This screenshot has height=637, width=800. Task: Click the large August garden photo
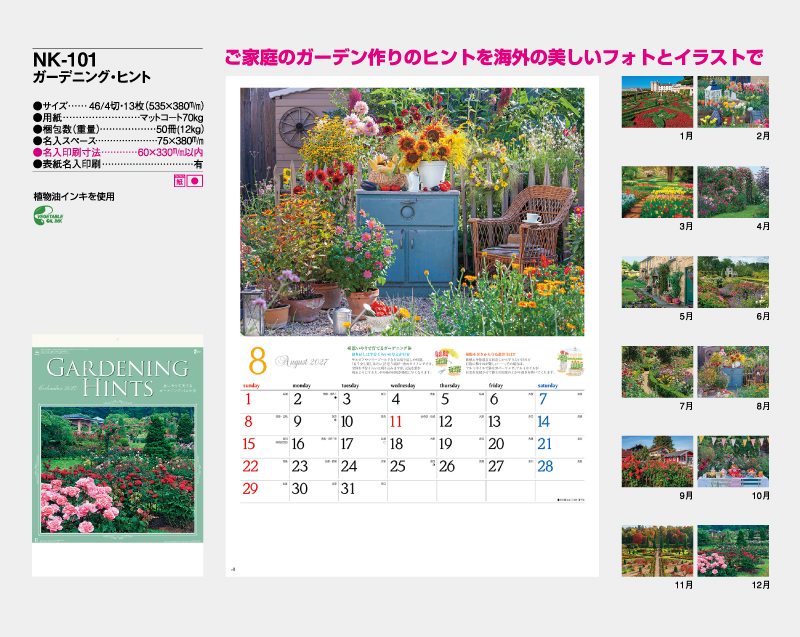(412, 212)
